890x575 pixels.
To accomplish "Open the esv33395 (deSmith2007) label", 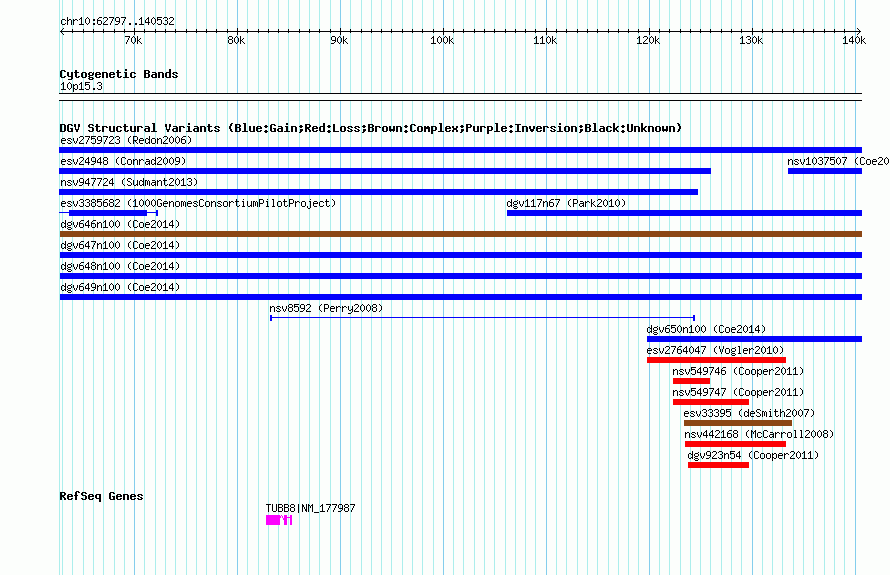I will [749, 413].
